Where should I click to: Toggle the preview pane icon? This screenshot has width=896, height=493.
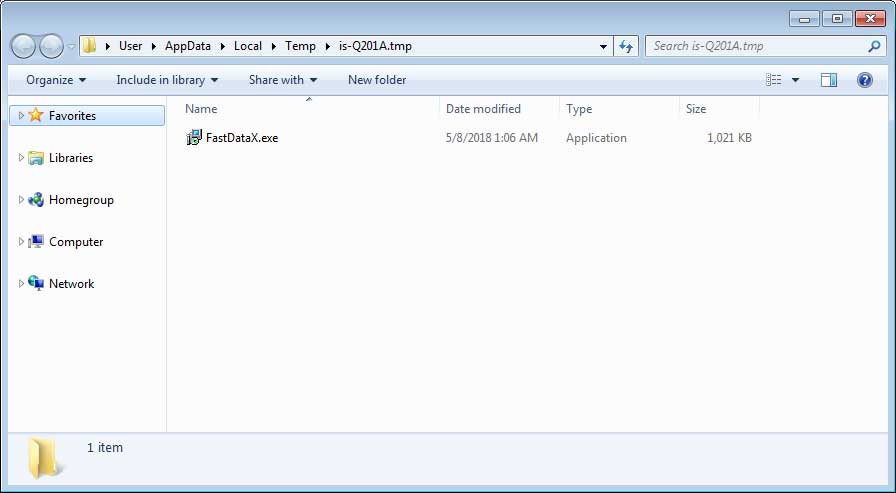[x=828, y=80]
